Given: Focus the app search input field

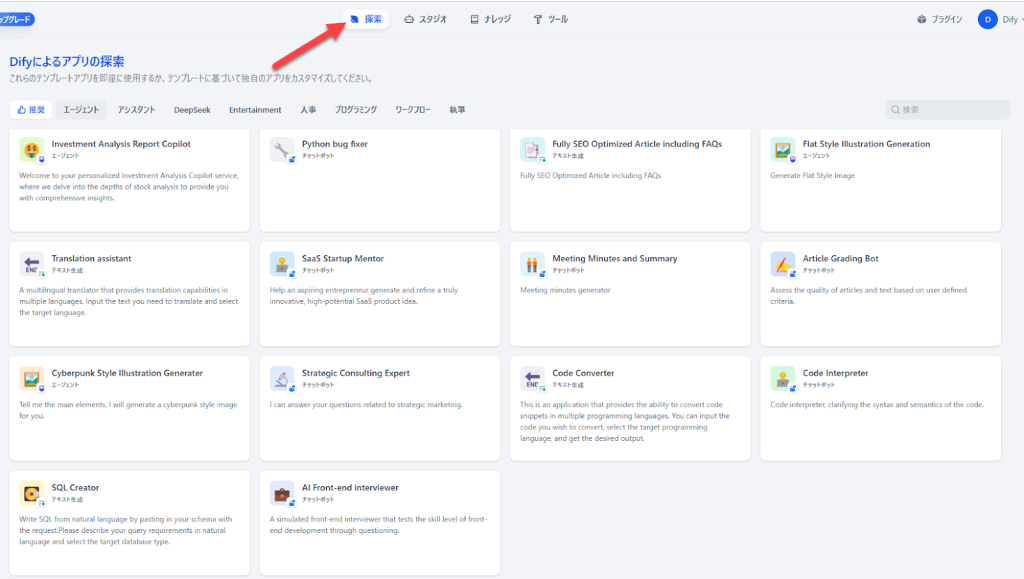Looking at the screenshot, I should pos(948,110).
